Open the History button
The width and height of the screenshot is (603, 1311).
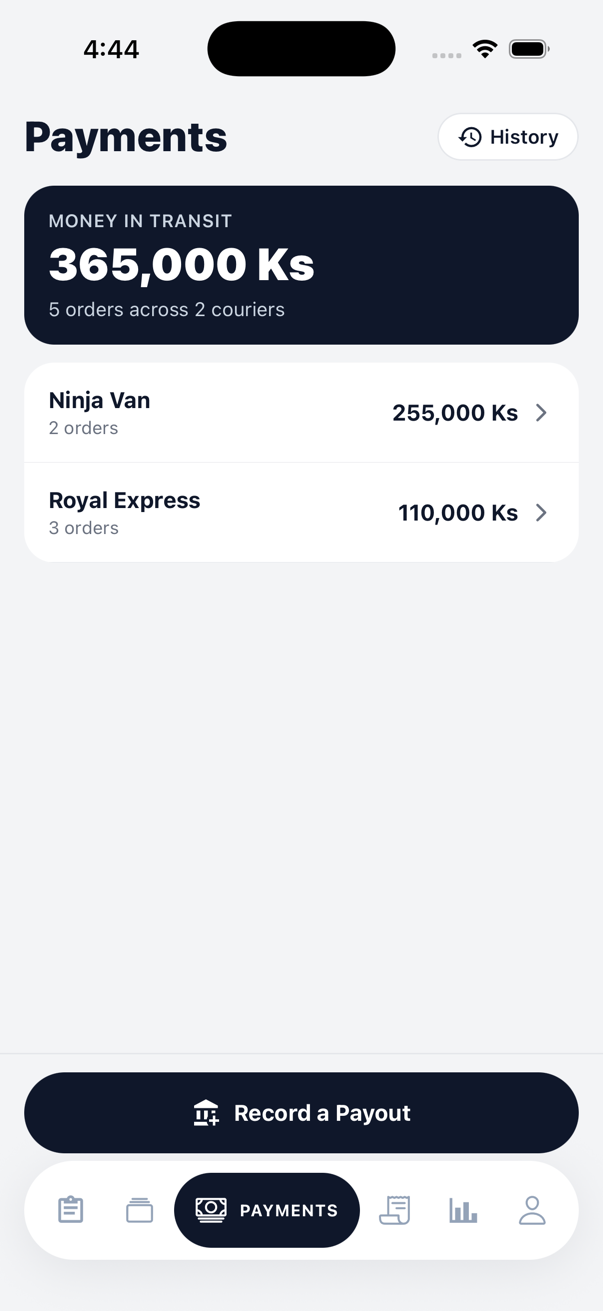508,137
